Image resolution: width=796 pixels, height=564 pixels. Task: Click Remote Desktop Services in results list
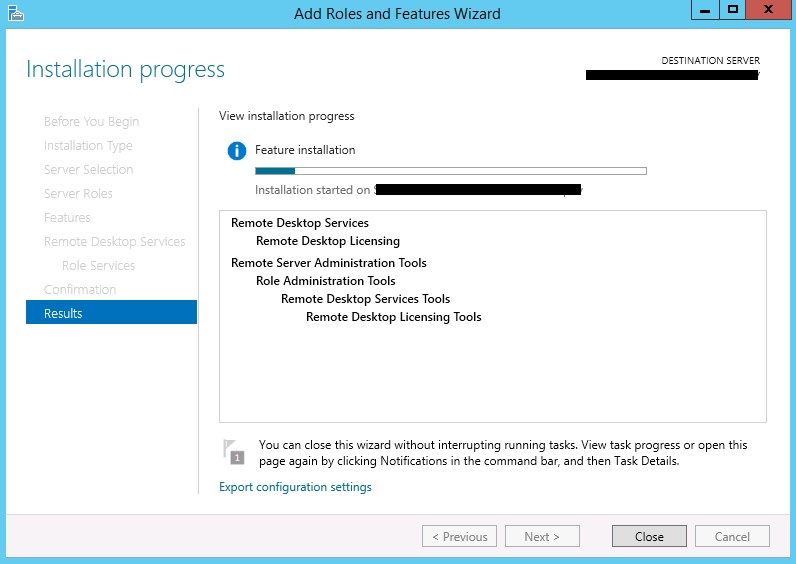[x=300, y=223]
